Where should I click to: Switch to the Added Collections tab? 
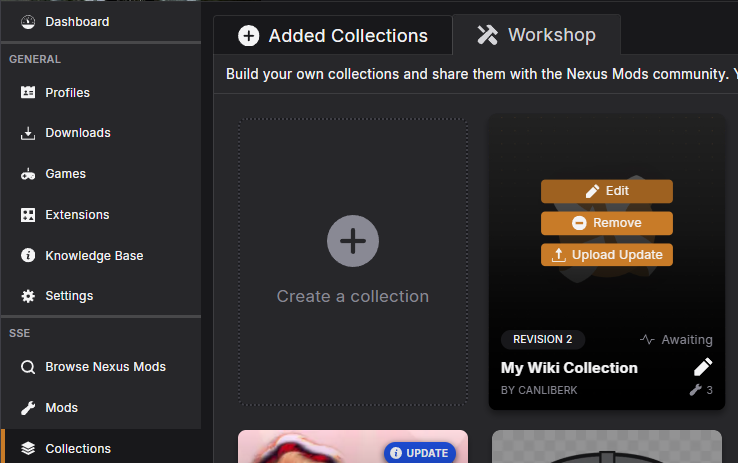tap(333, 36)
